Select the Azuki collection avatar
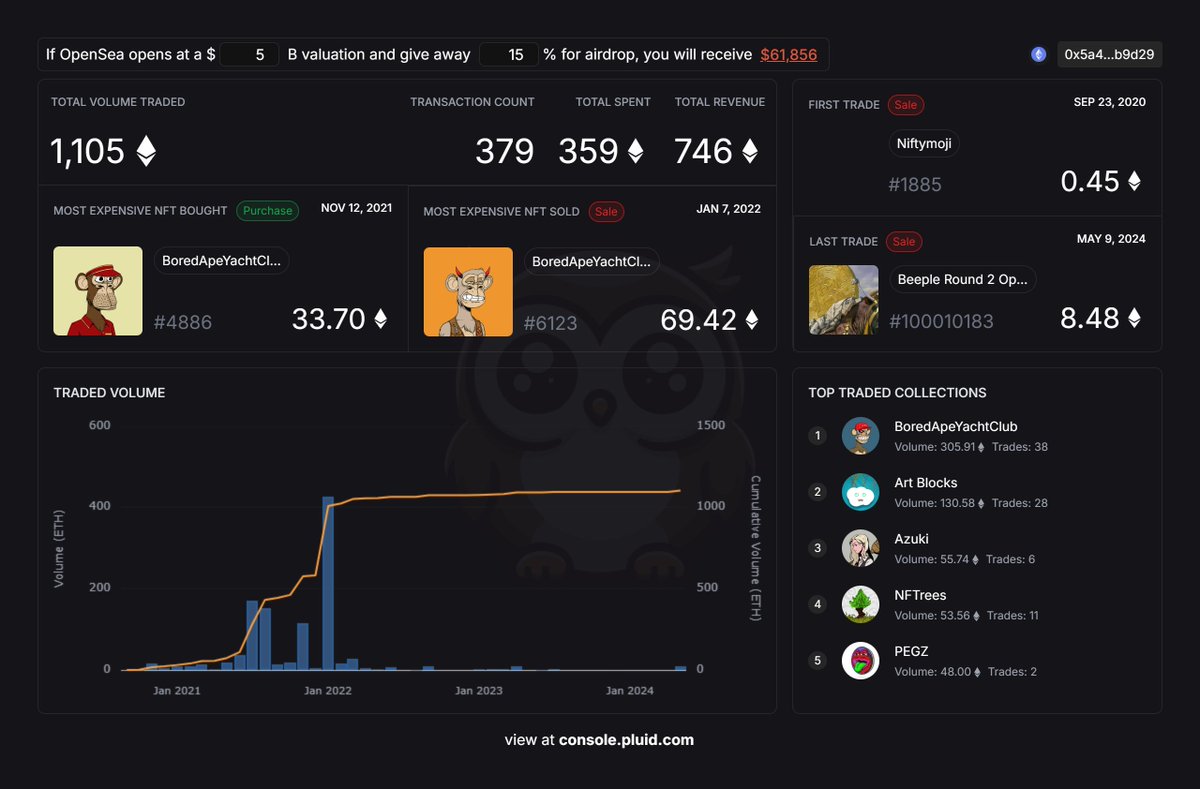This screenshot has width=1200, height=789. pyautogui.click(x=861, y=548)
